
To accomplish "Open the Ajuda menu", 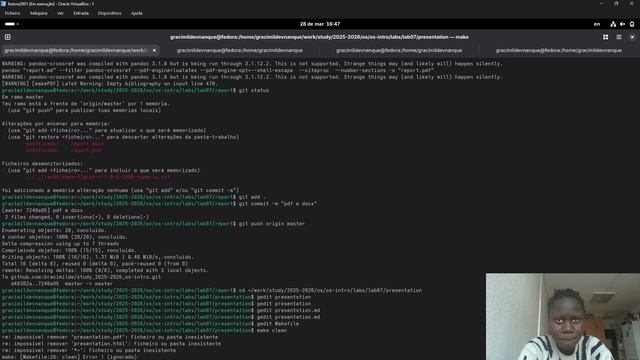I will click(x=137, y=13).
